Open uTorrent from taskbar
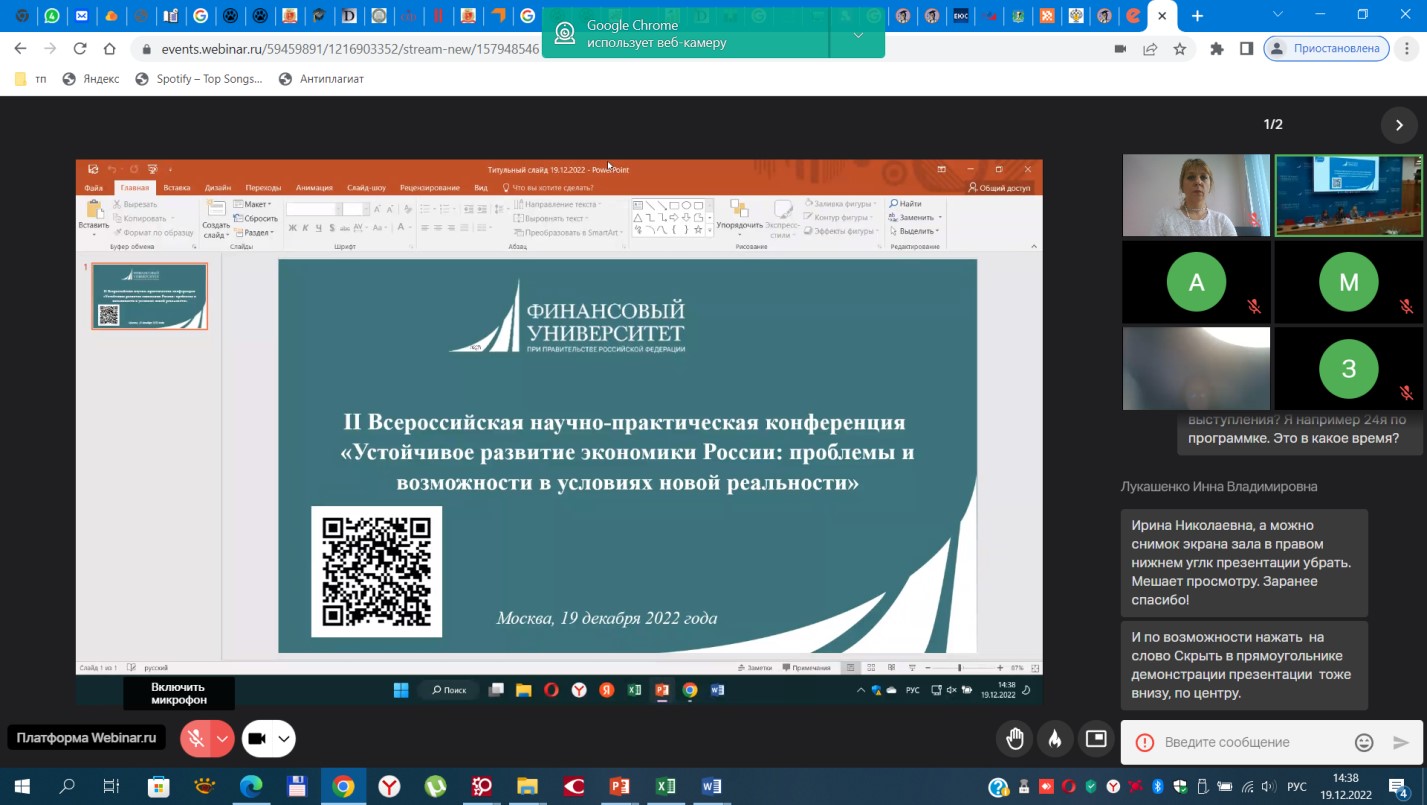This screenshot has height=805, width=1427. pyautogui.click(x=435, y=787)
